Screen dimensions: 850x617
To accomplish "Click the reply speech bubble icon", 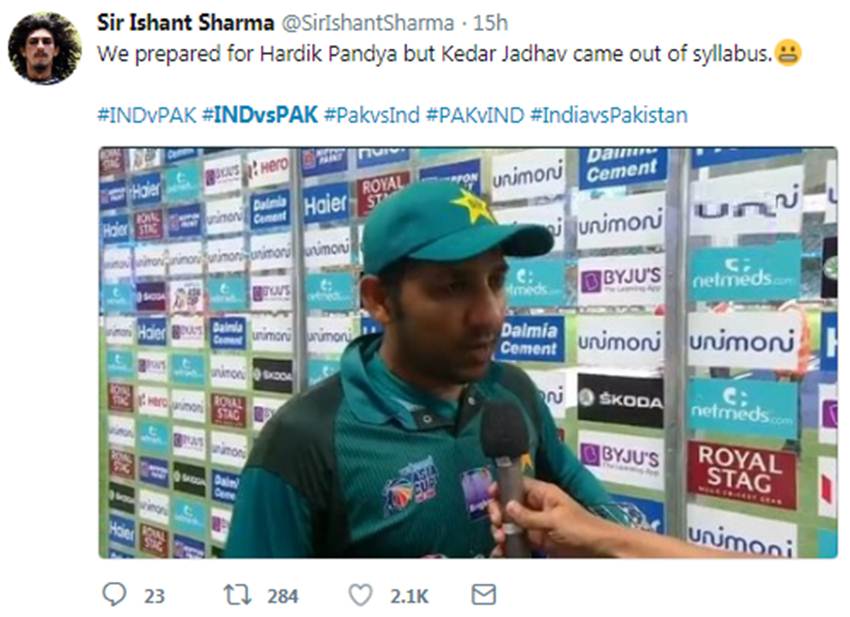I will (x=114, y=594).
